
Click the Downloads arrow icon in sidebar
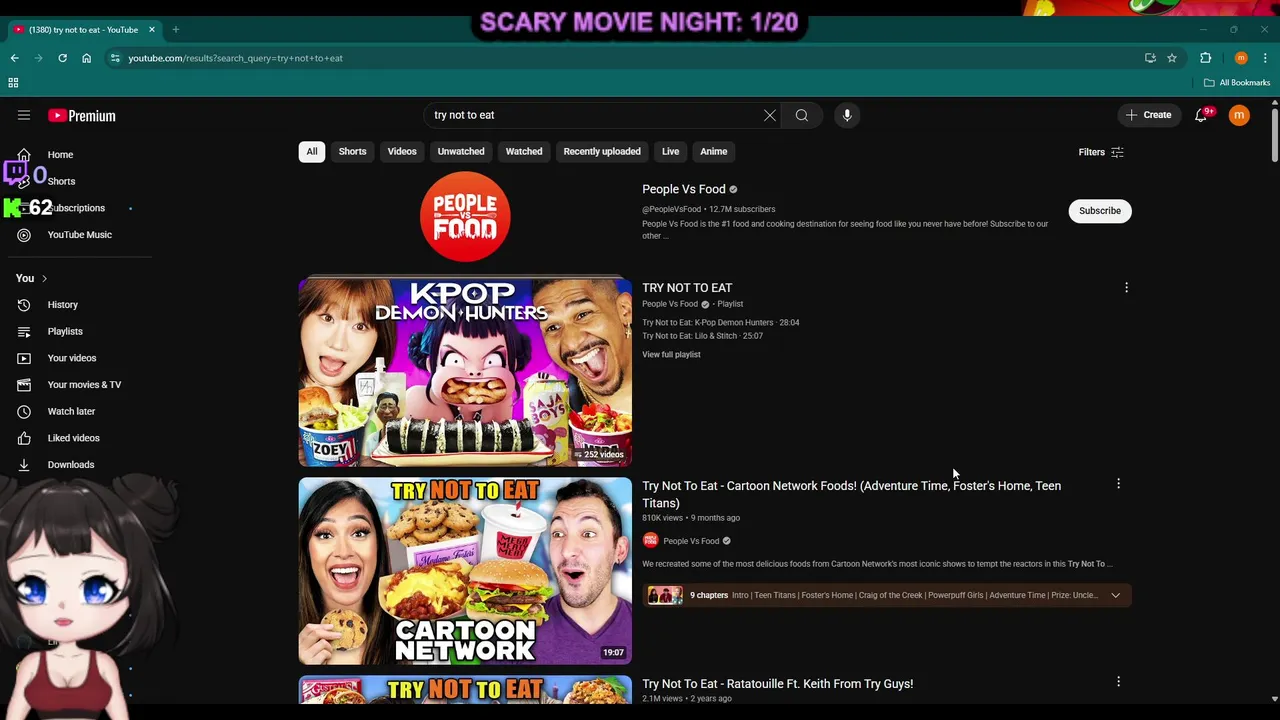pos(24,465)
